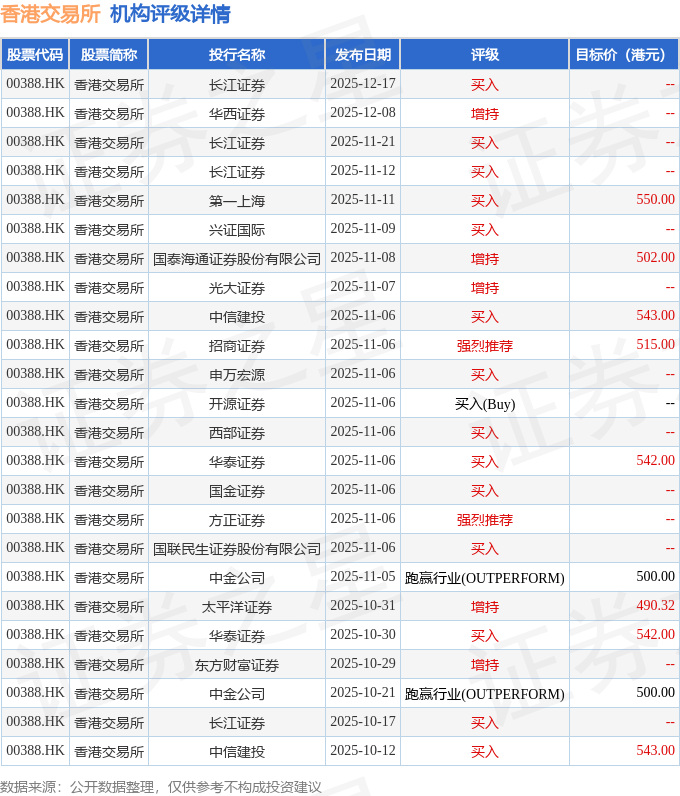Click the 太平洋证券 broker name
This screenshot has width=680, height=796.
click(x=237, y=607)
